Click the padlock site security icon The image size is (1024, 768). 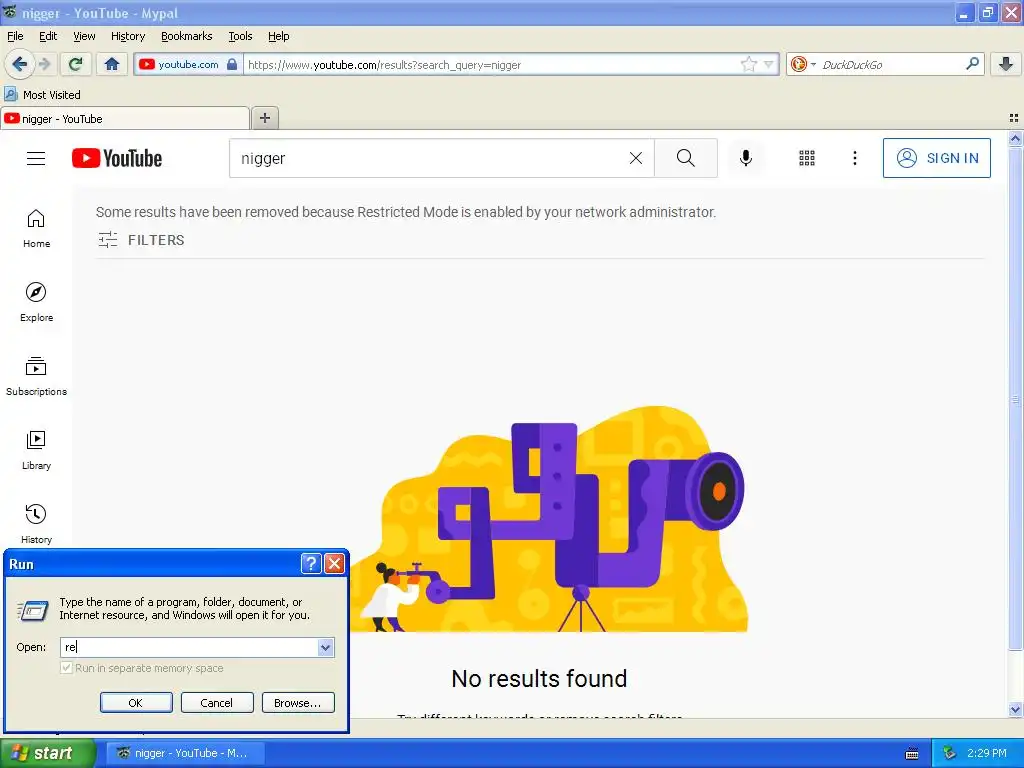coord(232,64)
